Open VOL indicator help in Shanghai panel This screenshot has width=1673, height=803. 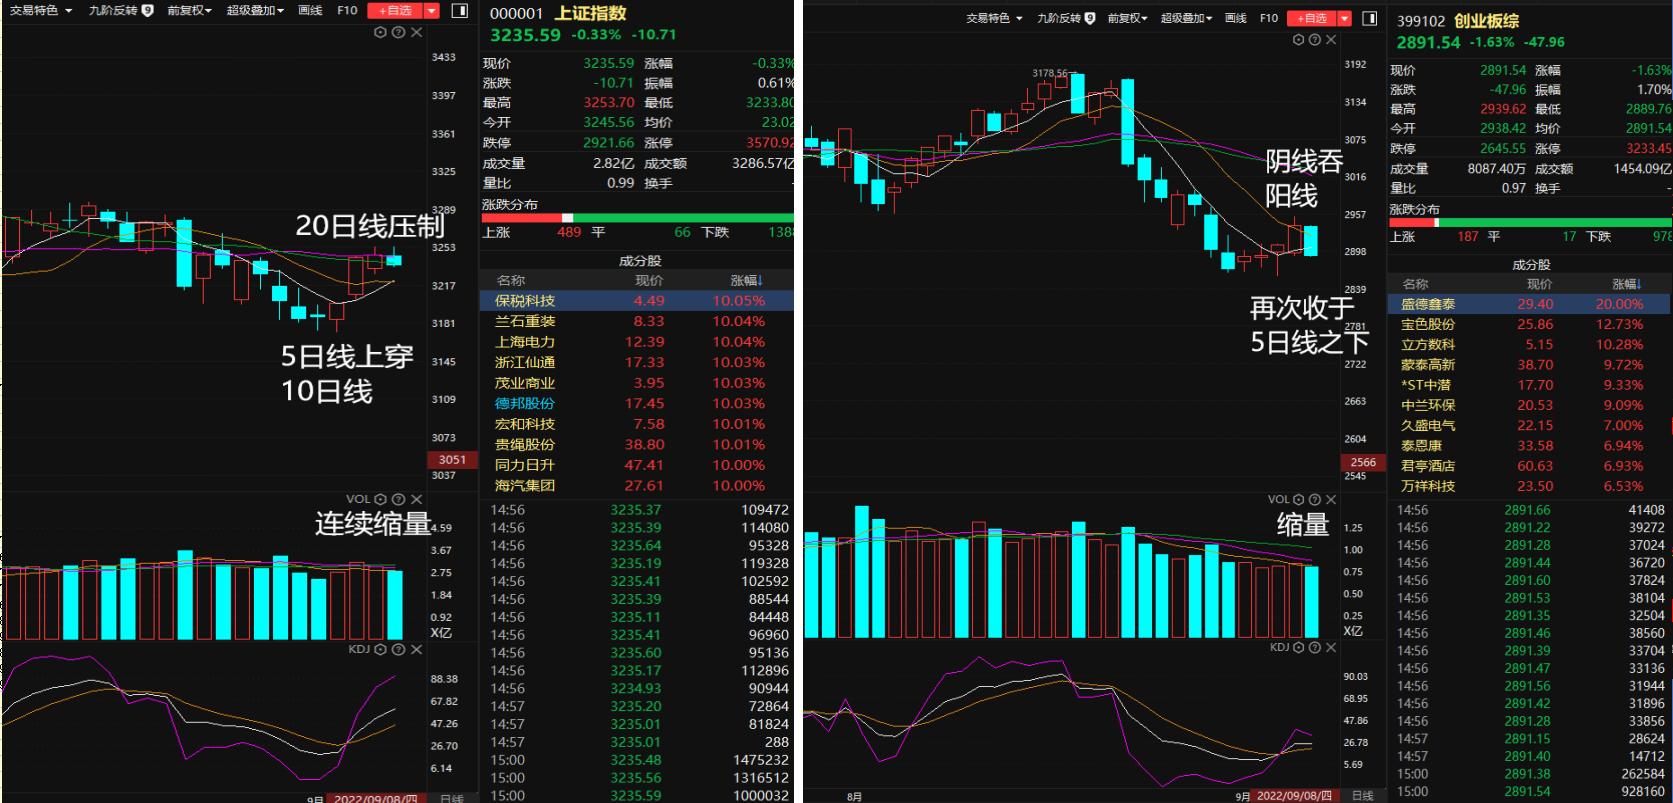(x=398, y=499)
